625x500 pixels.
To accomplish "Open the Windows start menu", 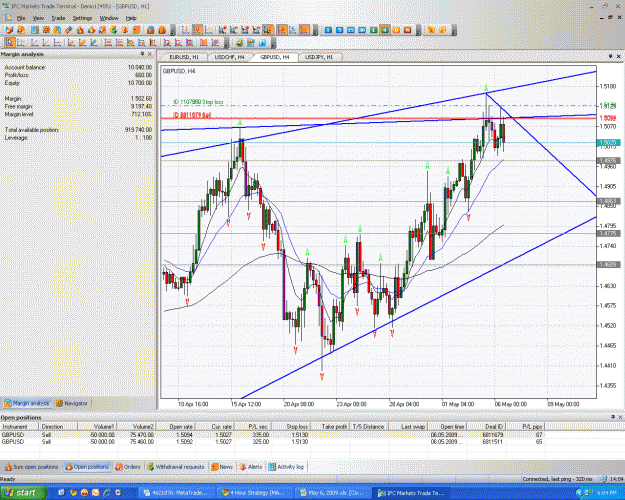I will pyautogui.click(x=23, y=493).
